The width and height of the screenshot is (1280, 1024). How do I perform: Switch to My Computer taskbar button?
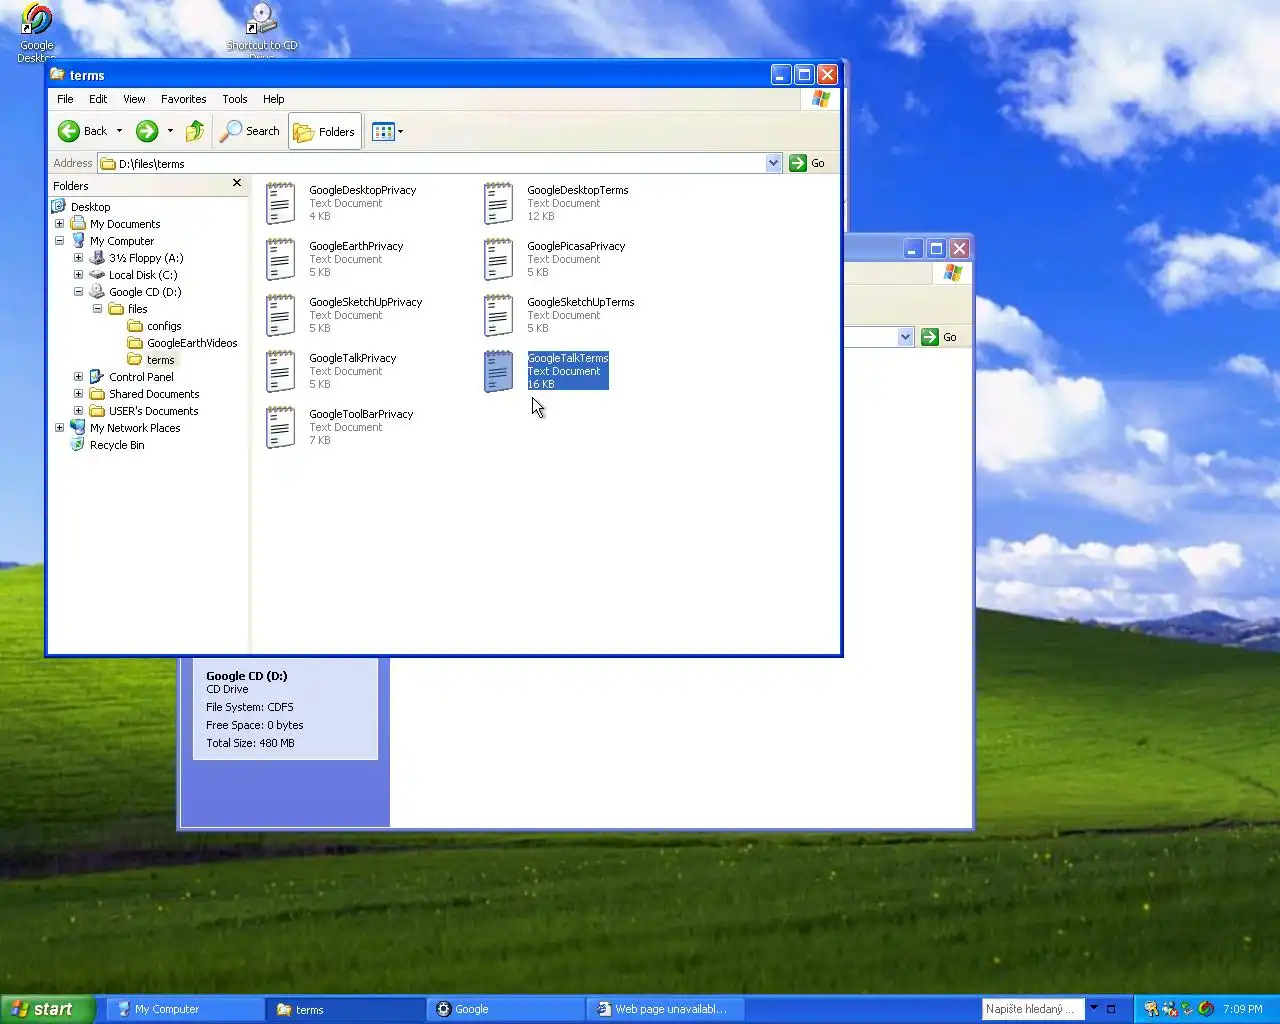pyautogui.click(x=185, y=1009)
